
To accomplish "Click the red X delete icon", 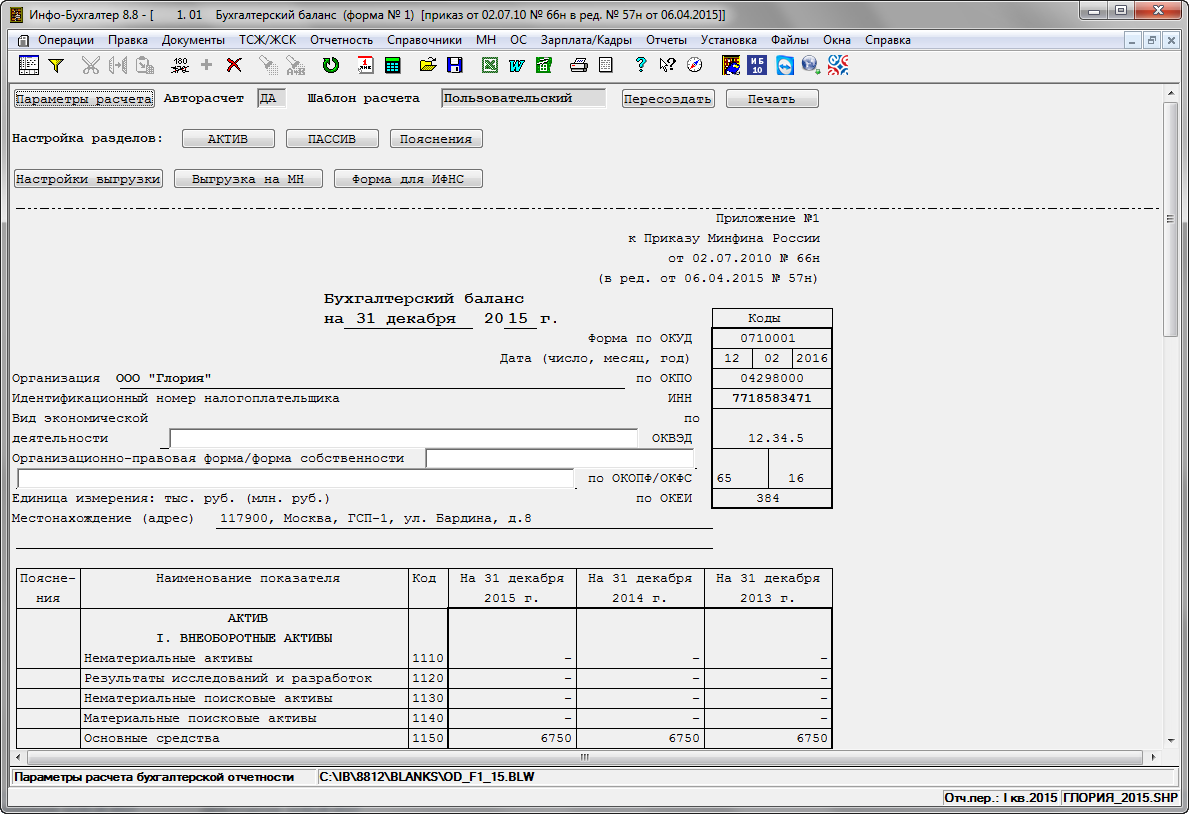I will pos(234,65).
